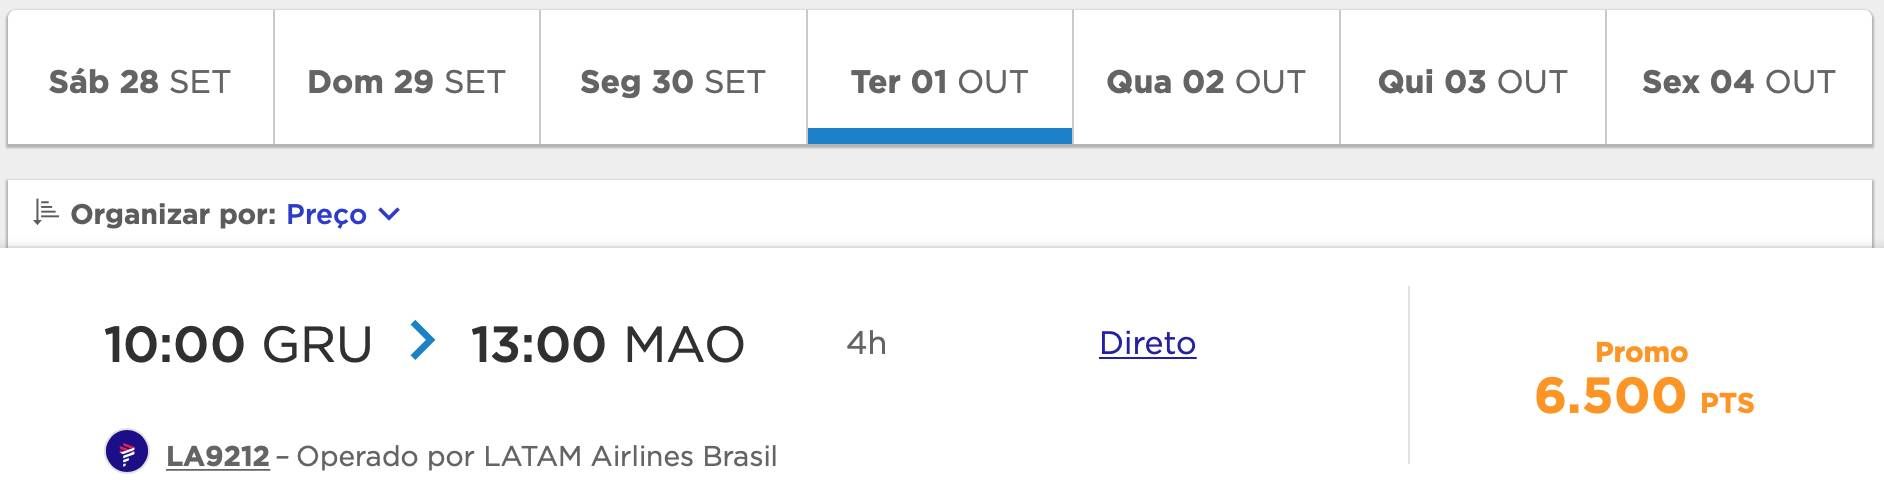1884x502 pixels.
Task: Pick the Qui 03 OUT date tab
Action: [x=1472, y=81]
